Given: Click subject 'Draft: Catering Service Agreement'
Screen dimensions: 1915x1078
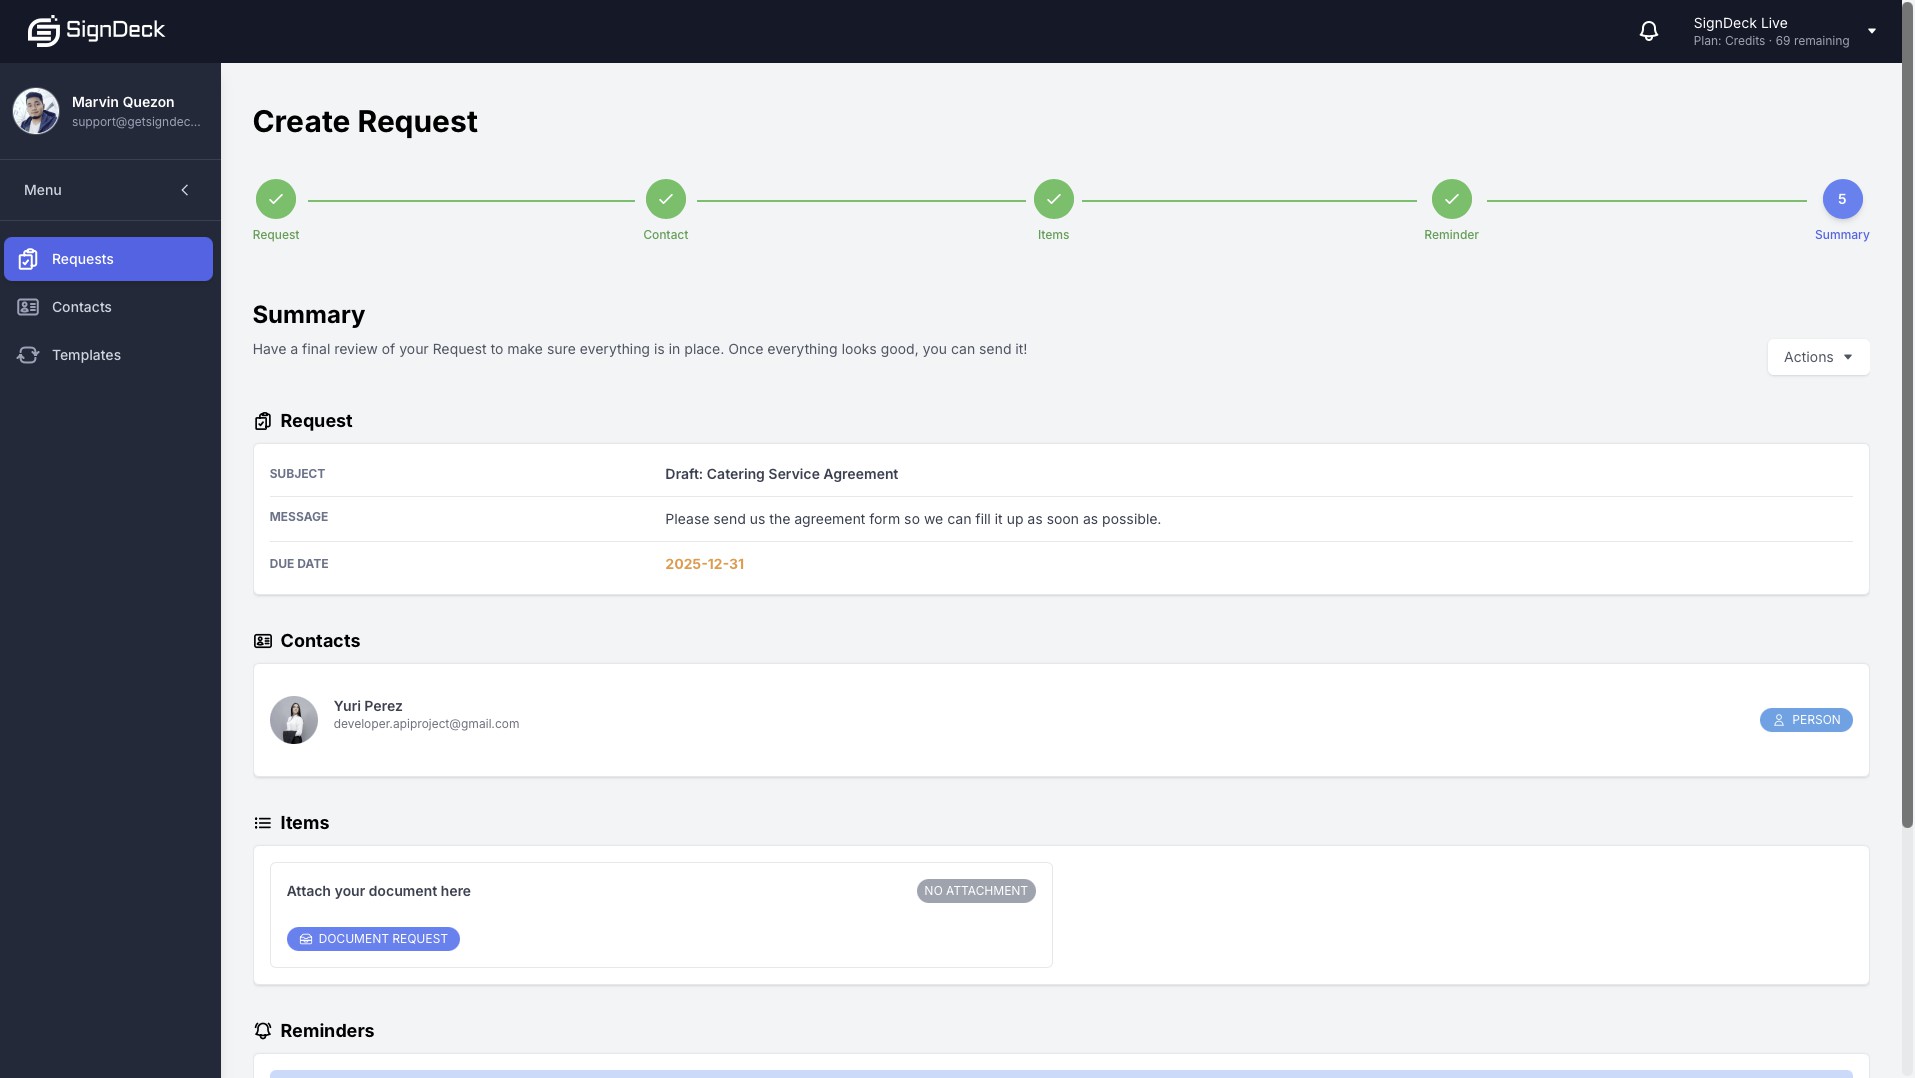Looking at the screenshot, I should 782,474.
